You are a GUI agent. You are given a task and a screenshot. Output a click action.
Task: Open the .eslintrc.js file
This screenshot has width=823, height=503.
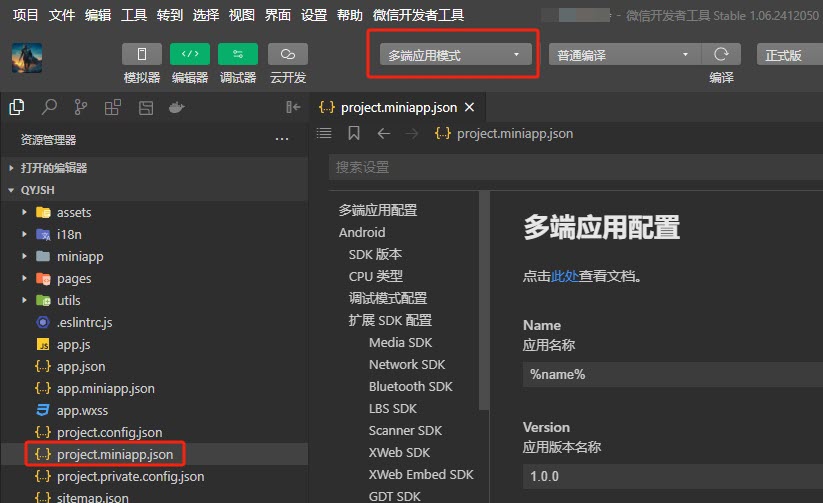click(154, 322)
